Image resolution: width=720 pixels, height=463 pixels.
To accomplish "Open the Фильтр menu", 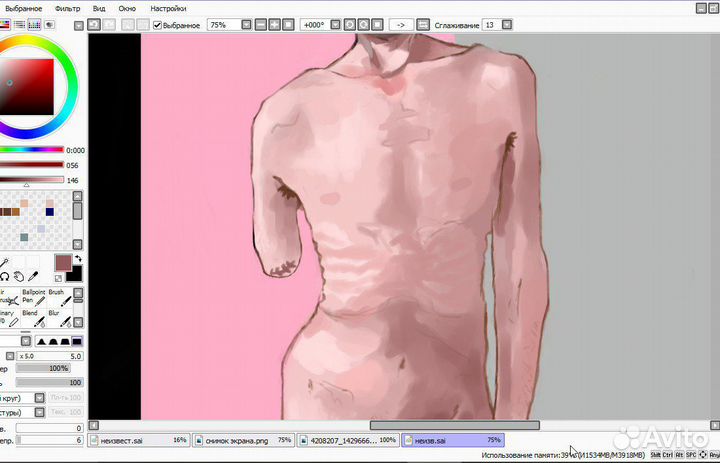I will (68, 7).
